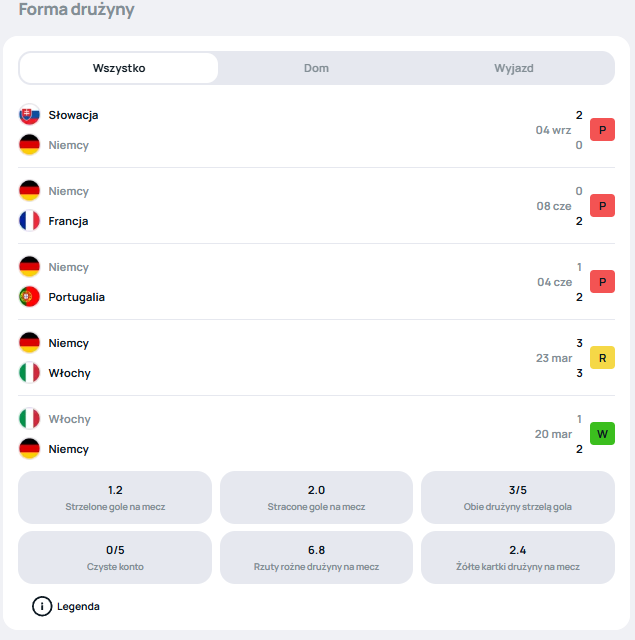Click red P badge for 04 wrz
The image size is (635, 640).
[x=602, y=129]
